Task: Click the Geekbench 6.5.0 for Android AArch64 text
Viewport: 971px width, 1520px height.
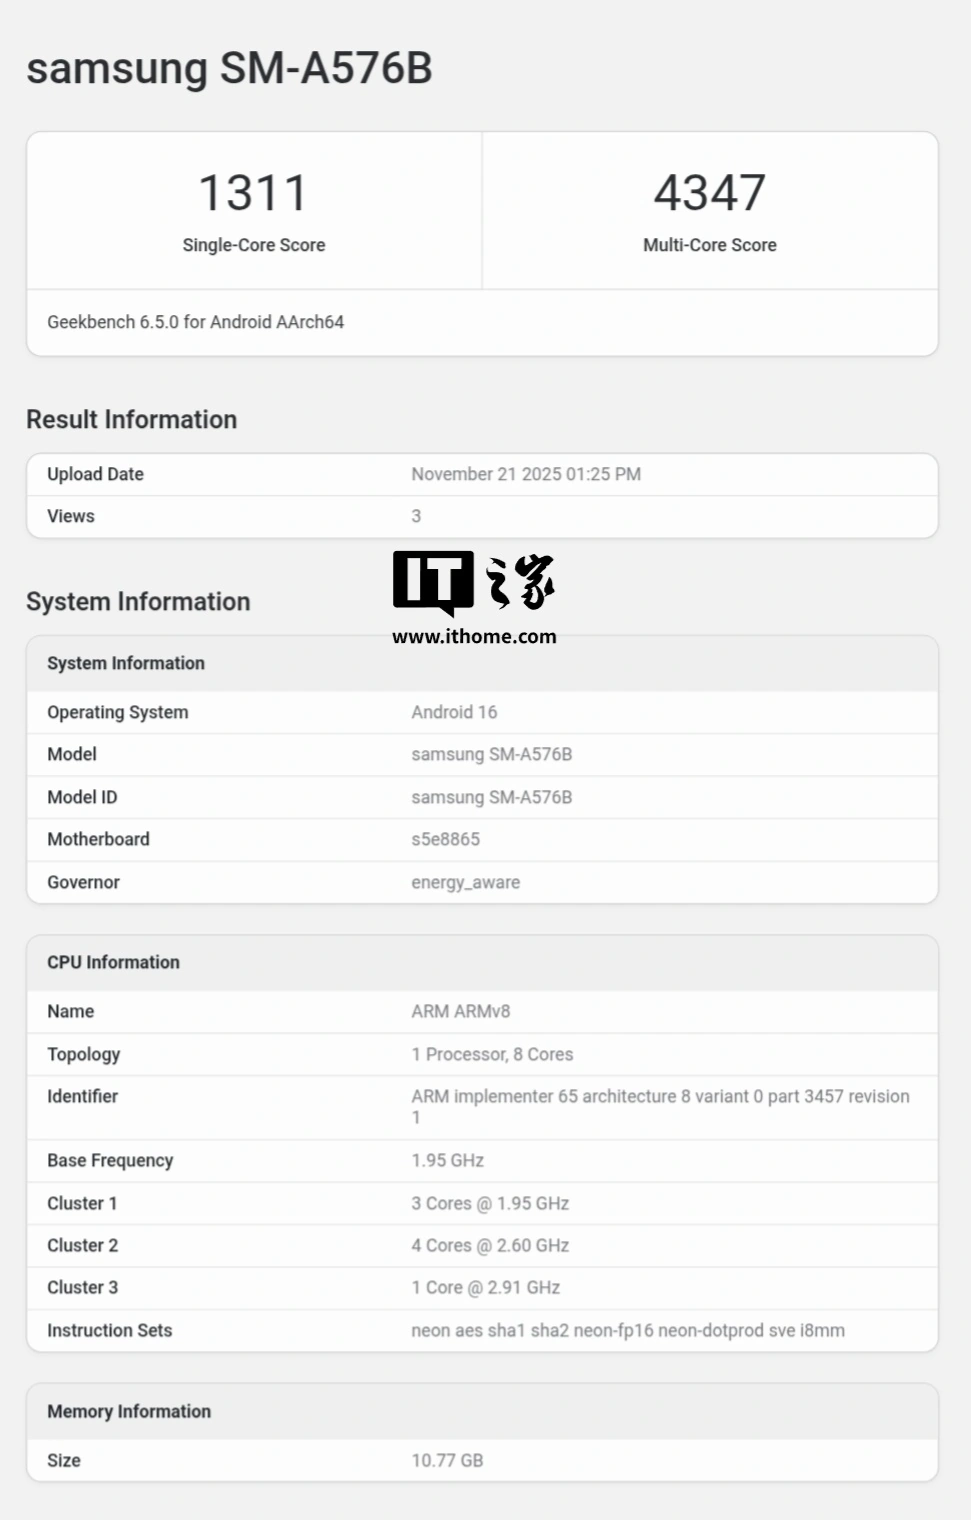Action: pos(195,322)
